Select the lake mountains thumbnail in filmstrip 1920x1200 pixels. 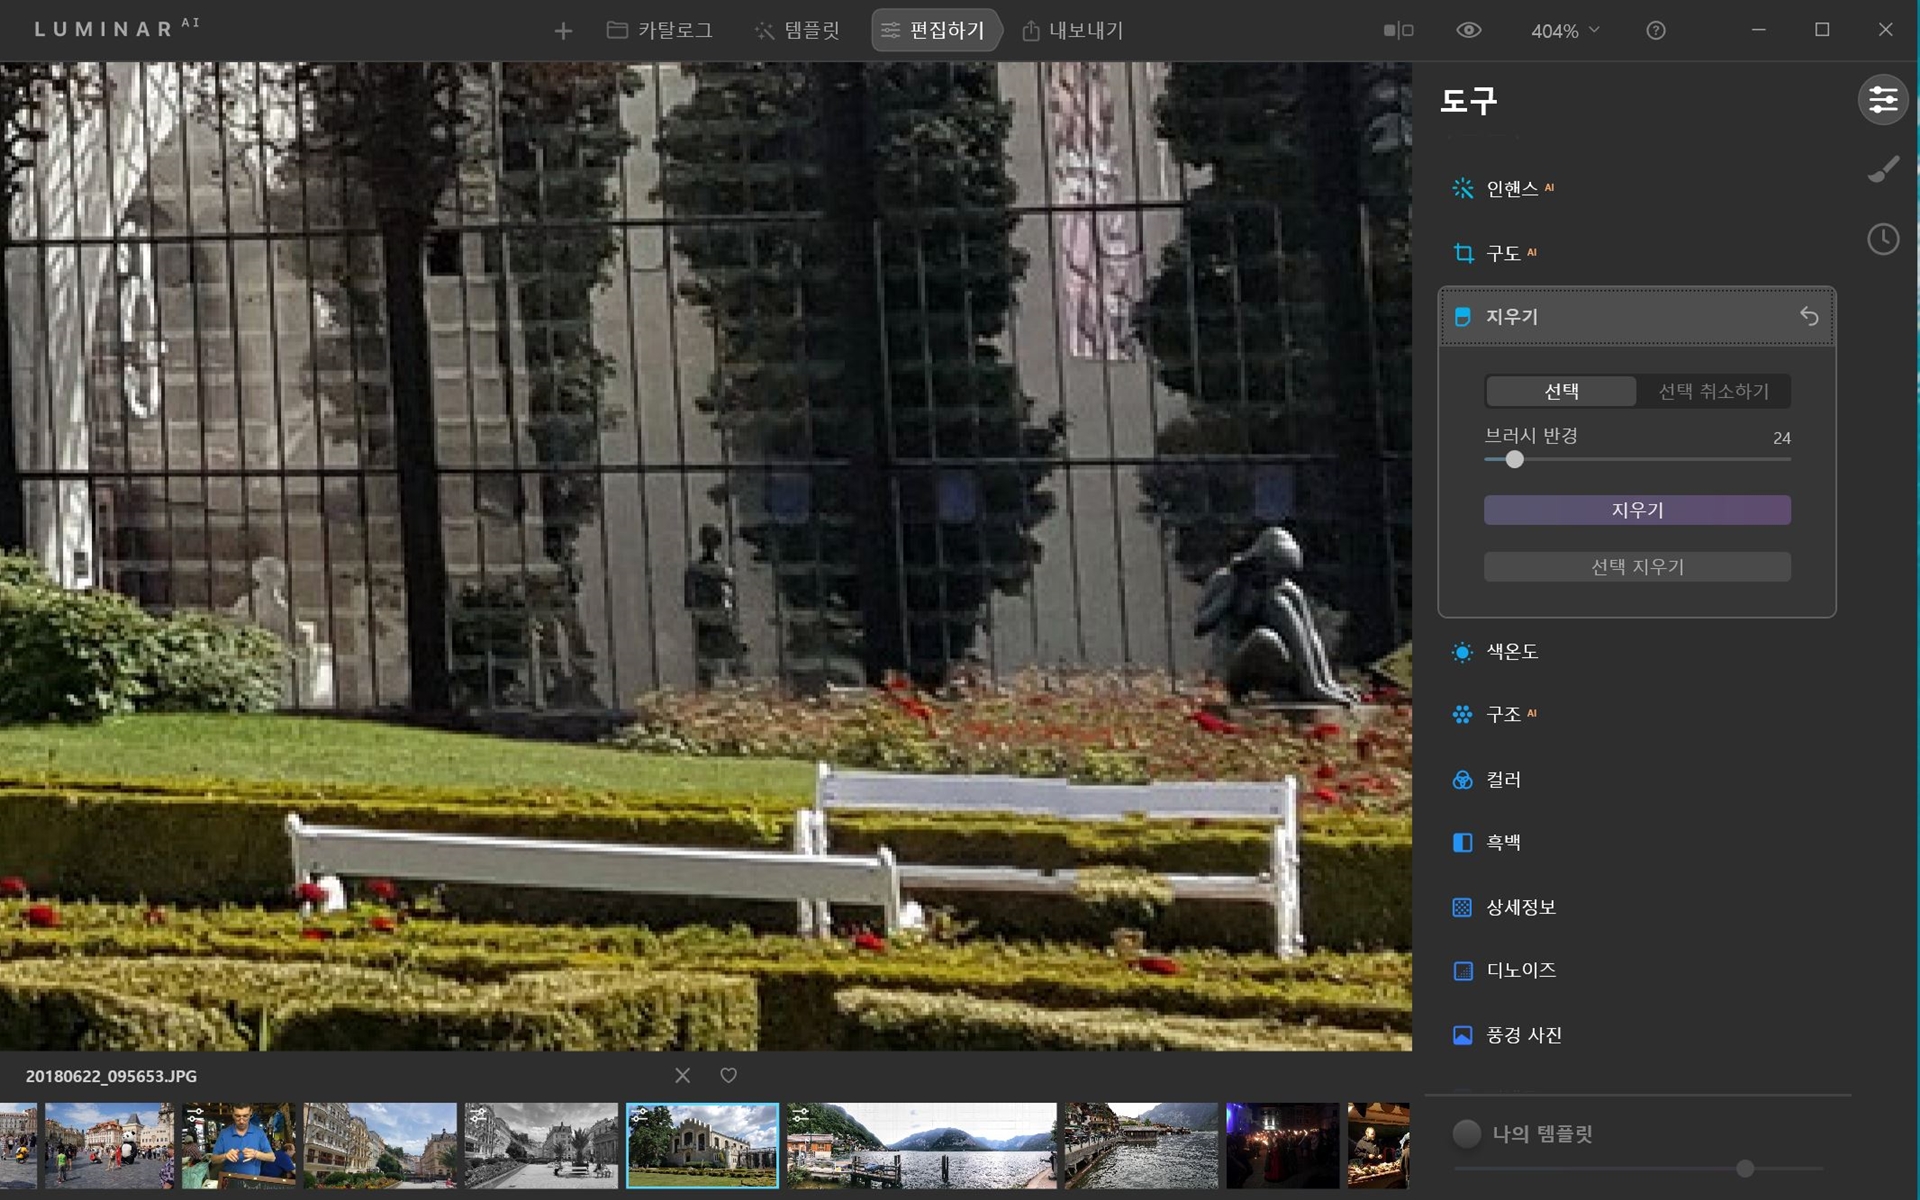coord(921,1145)
